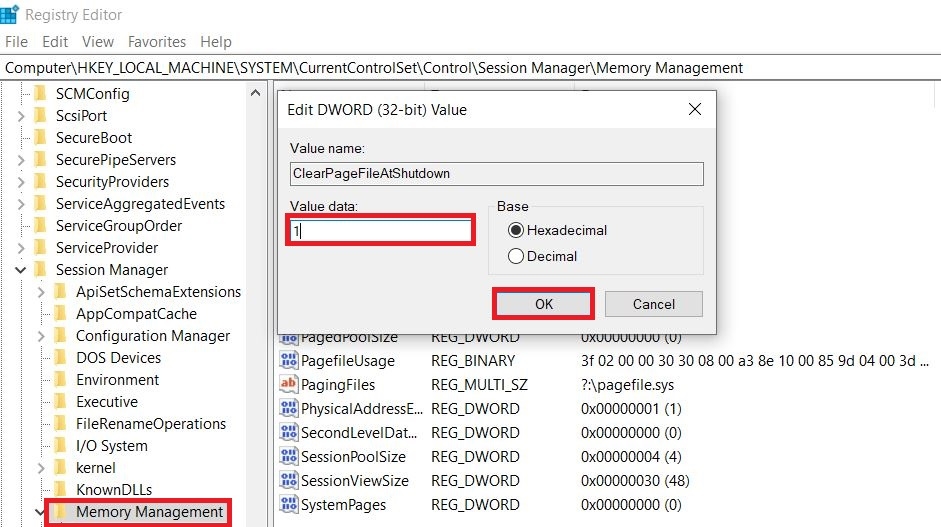Click the SecurePipeServers folder icon
The width and height of the screenshot is (941, 527).
[40, 160]
